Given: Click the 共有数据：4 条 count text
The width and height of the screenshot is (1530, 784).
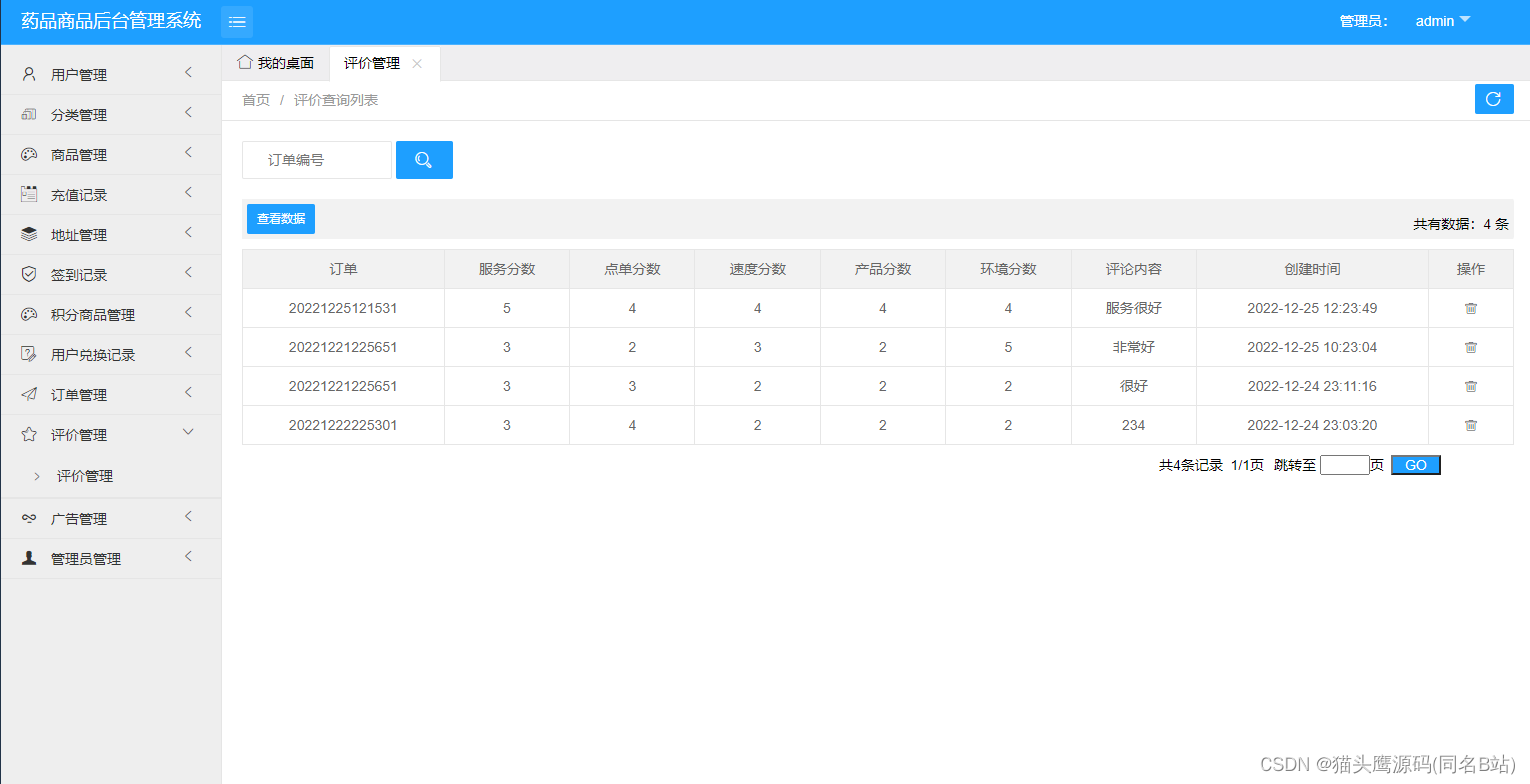Looking at the screenshot, I should [x=1461, y=224].
